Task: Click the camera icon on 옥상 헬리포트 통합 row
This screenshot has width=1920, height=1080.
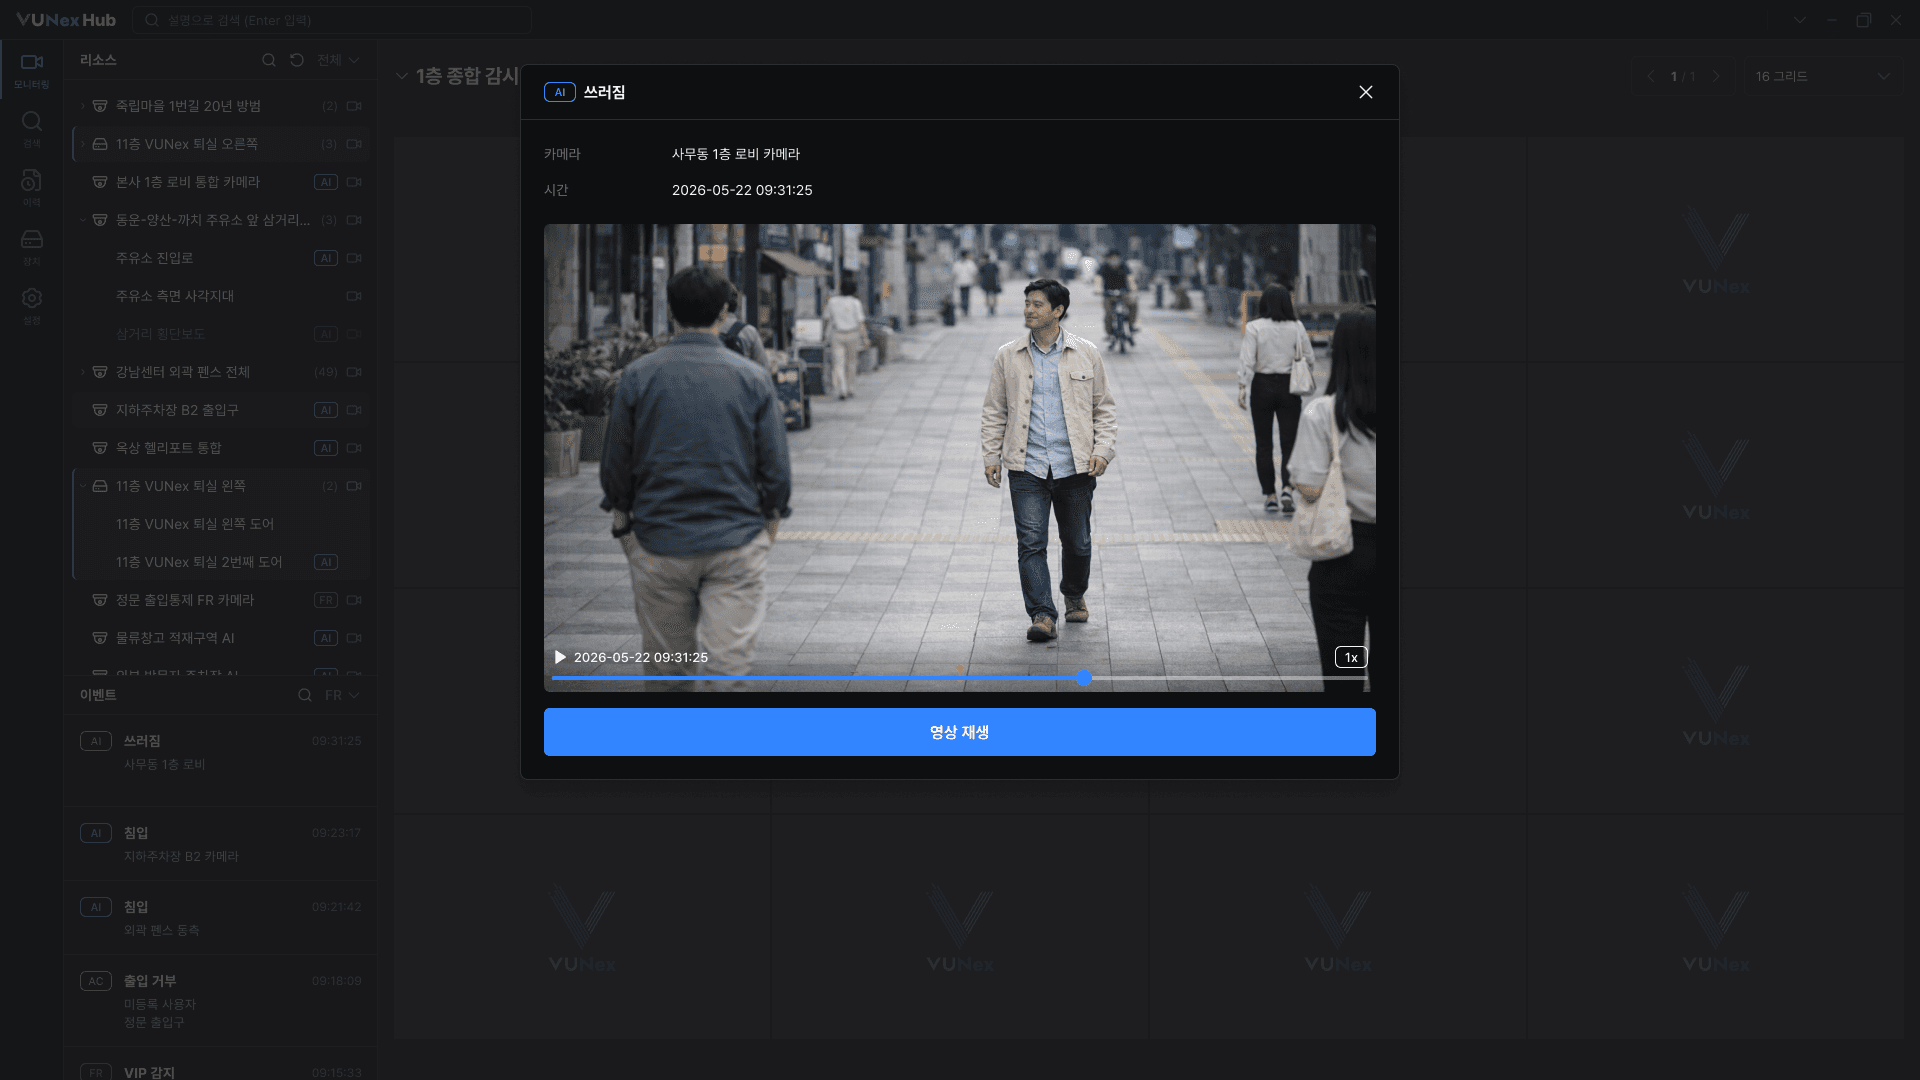Action: tap(354, 448)
